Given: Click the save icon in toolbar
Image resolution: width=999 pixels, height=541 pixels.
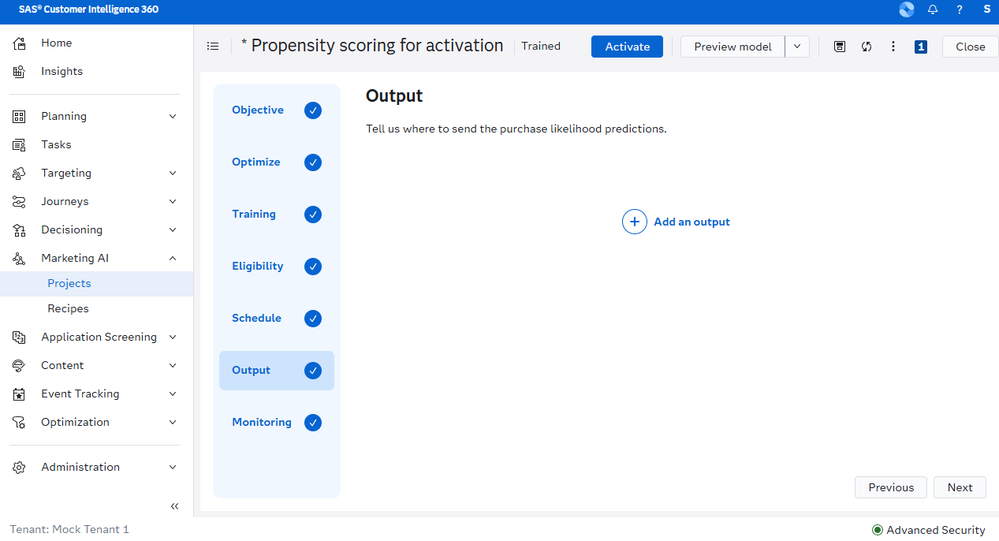Looking at the screenshot, I should coord(840,47).
